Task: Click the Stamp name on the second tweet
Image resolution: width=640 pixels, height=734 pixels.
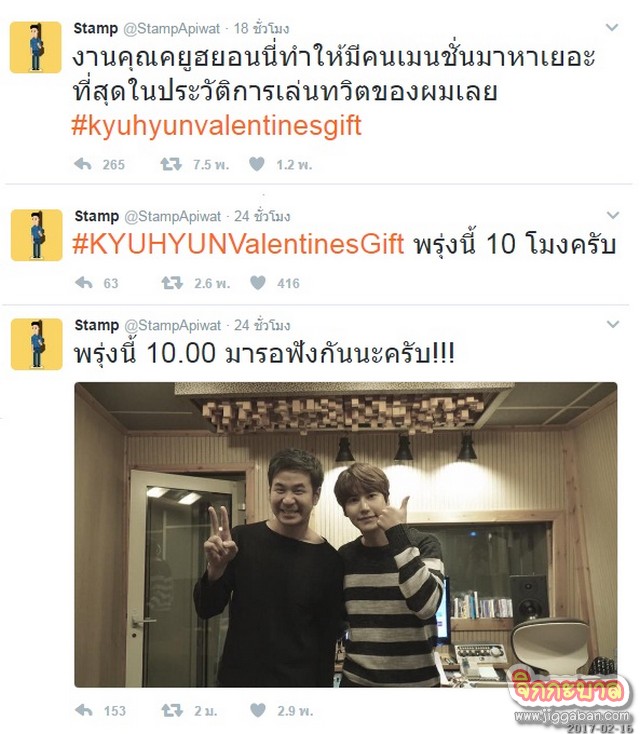Action: pyautogui.click(x=96, y=216)
